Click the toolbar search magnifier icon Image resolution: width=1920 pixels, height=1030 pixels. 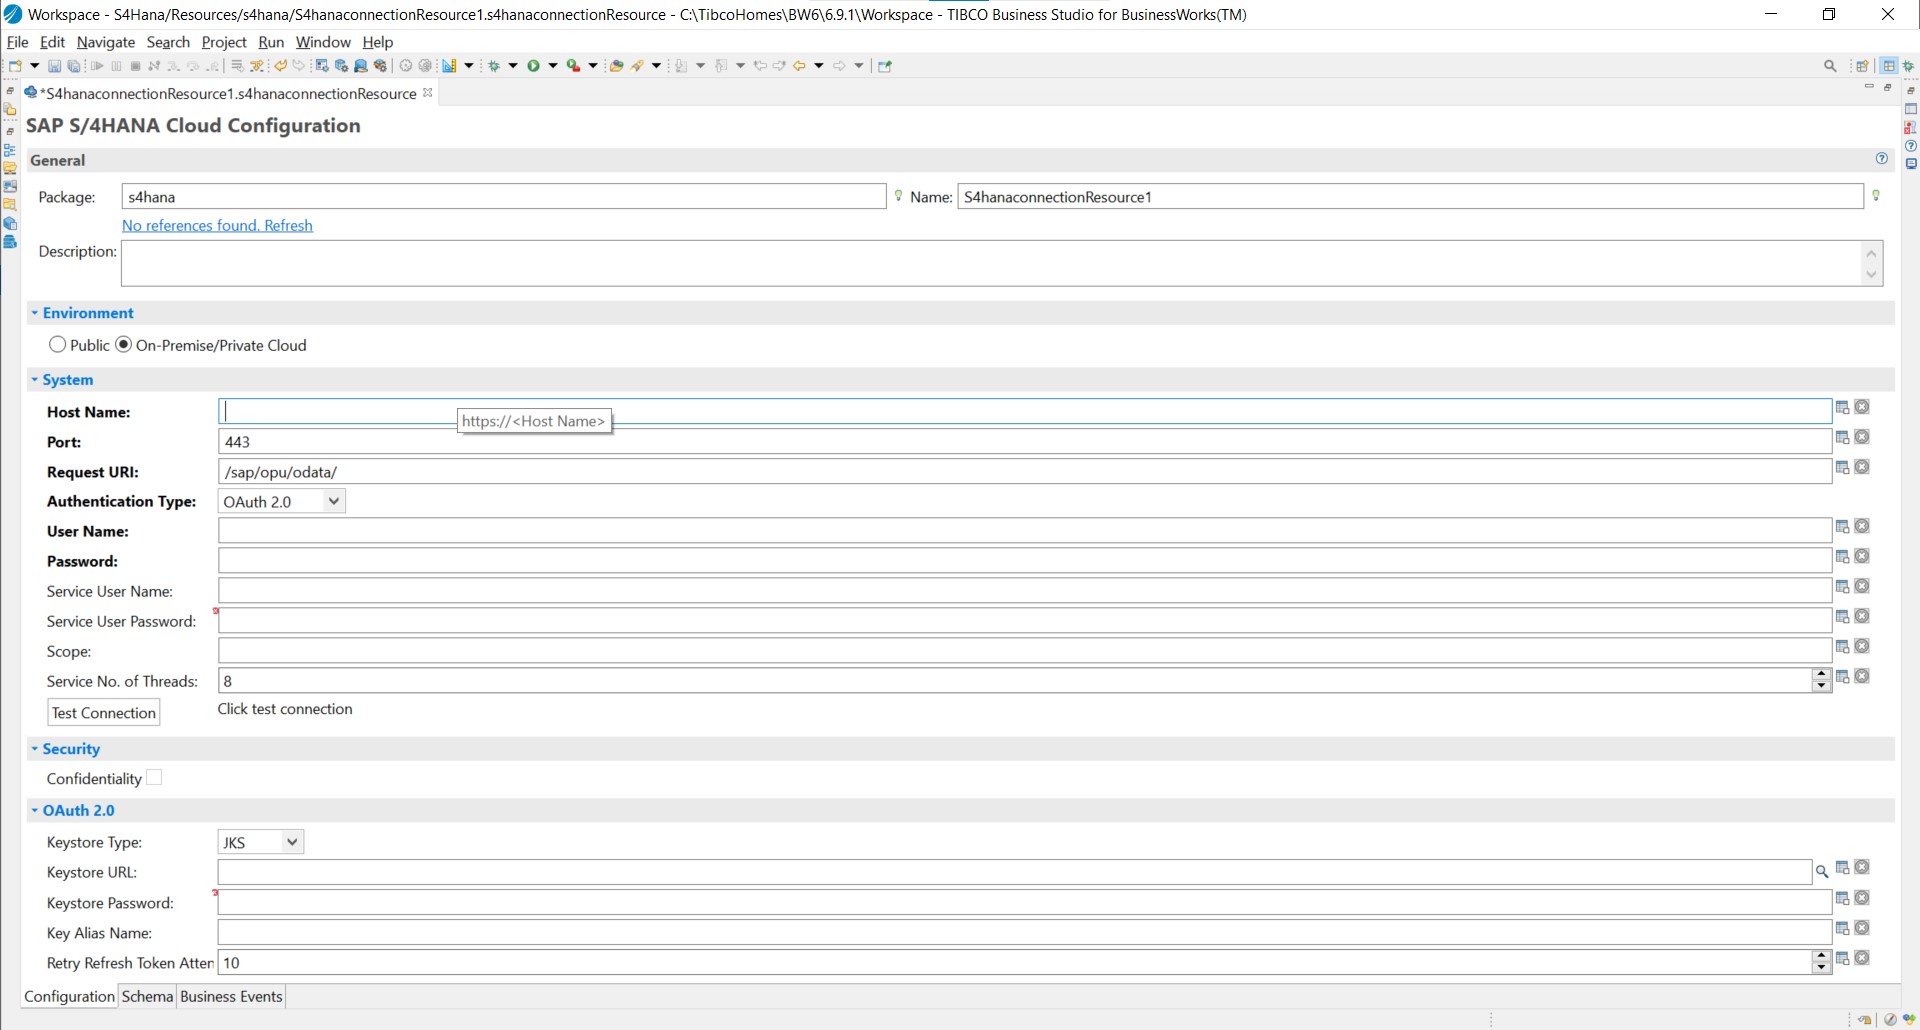pos(1830,66)
